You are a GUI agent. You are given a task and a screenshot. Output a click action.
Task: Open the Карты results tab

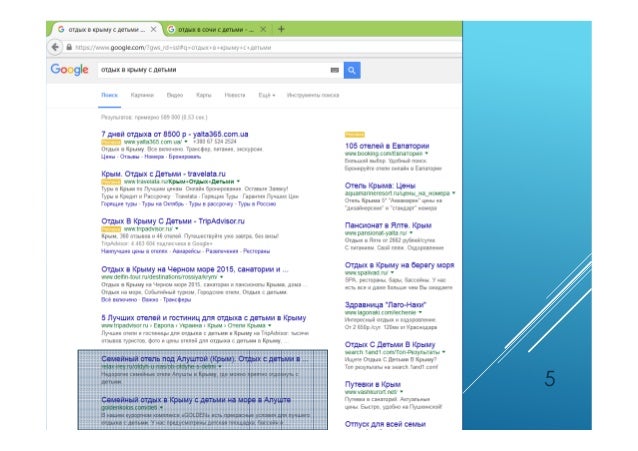pos(204,95)
